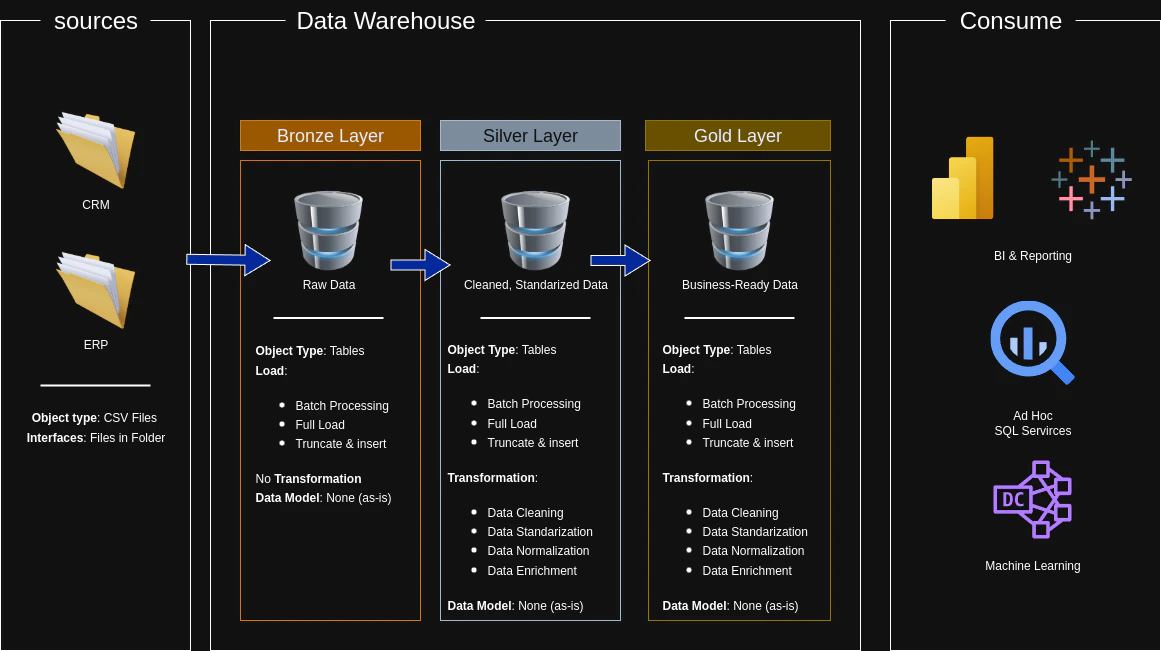Select the ERP folder icon
Screen dimensions: 1161x651
[x=96, y=290]
